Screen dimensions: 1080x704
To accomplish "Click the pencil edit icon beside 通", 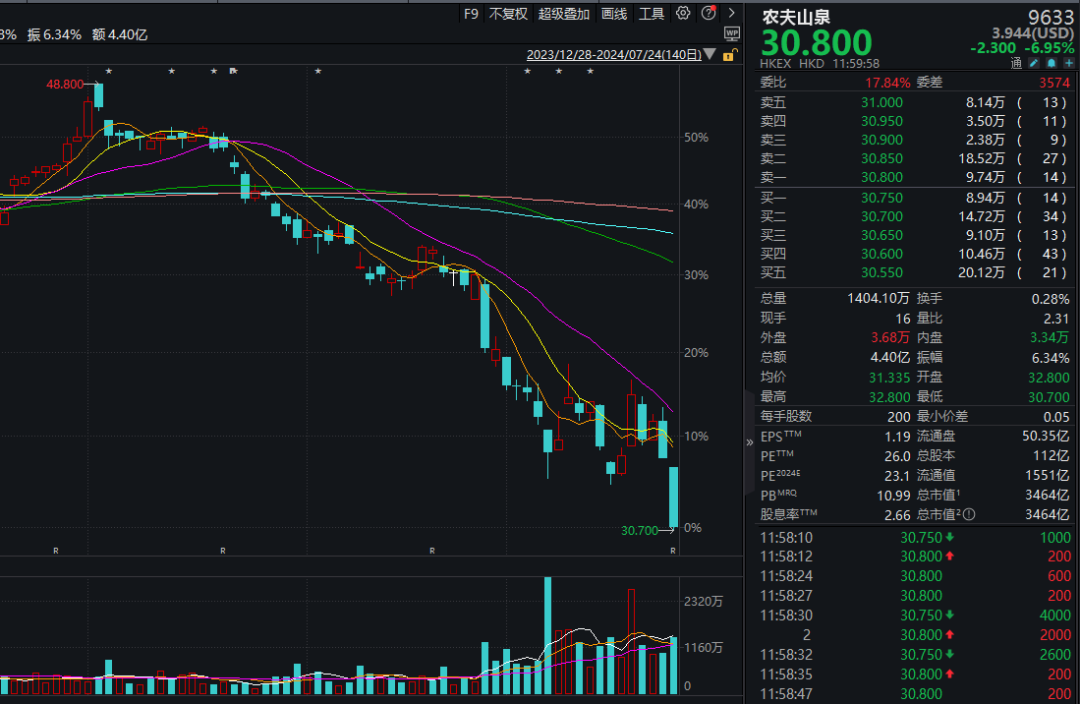I will coord(1033,62).
